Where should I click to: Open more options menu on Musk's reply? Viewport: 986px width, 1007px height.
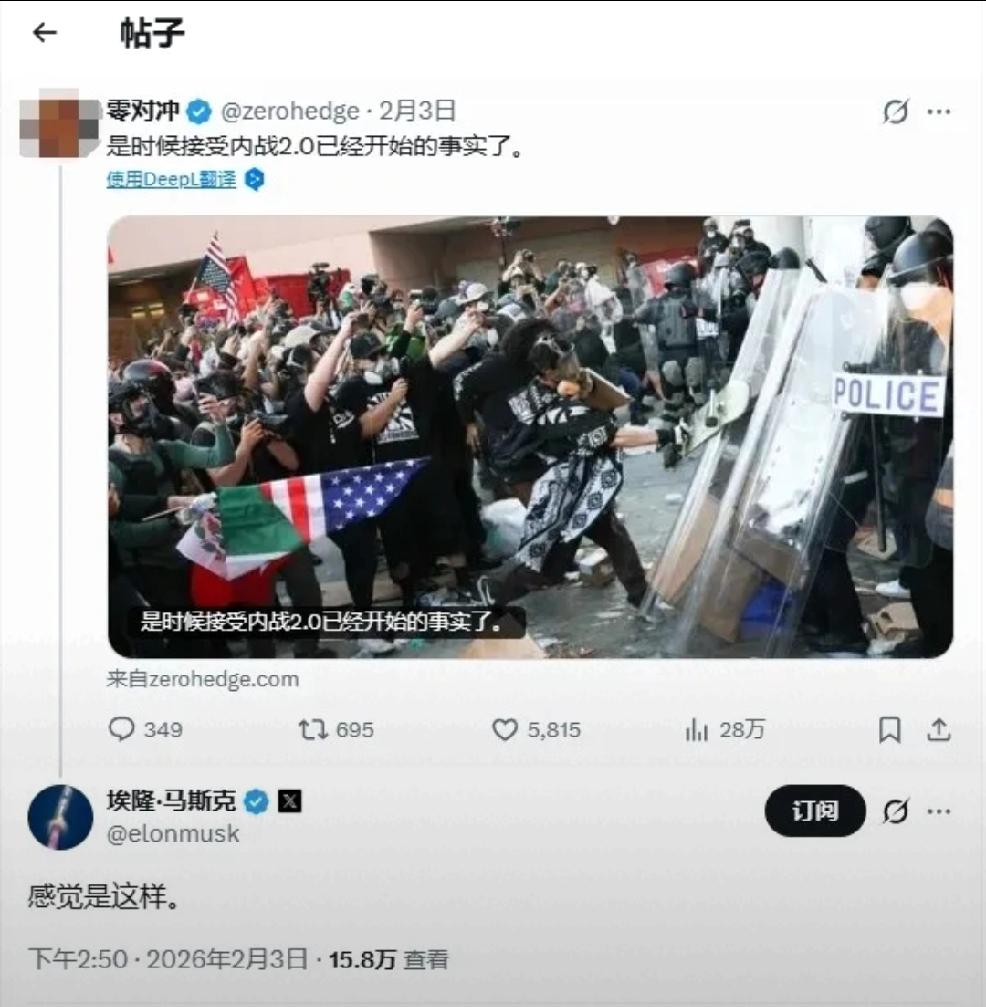(x=938, y=811)
